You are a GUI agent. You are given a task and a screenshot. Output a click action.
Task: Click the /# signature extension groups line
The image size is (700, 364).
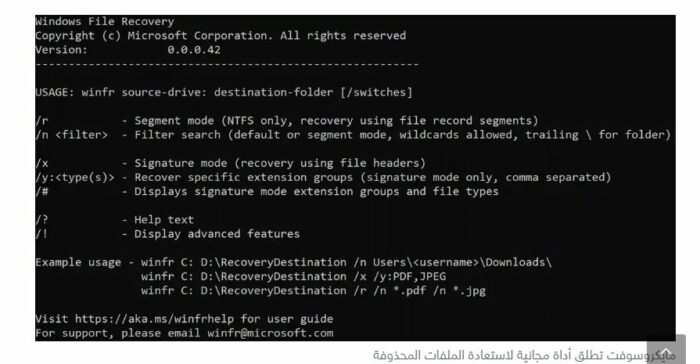(267, 192)
